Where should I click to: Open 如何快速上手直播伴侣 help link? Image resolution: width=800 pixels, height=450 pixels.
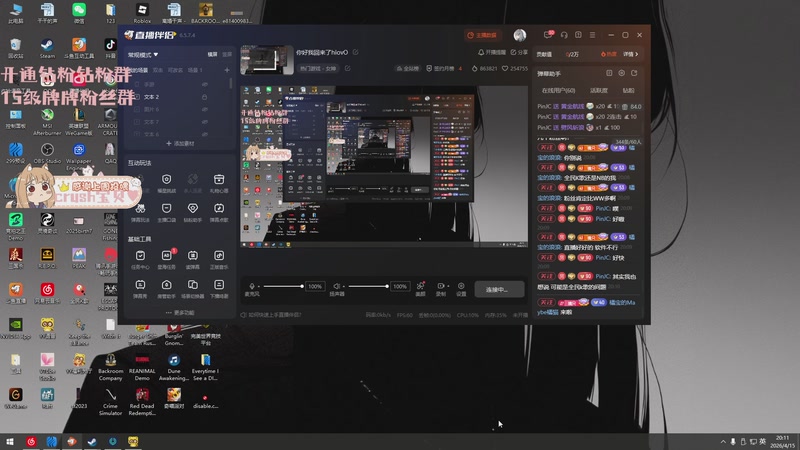pos(271,315)
